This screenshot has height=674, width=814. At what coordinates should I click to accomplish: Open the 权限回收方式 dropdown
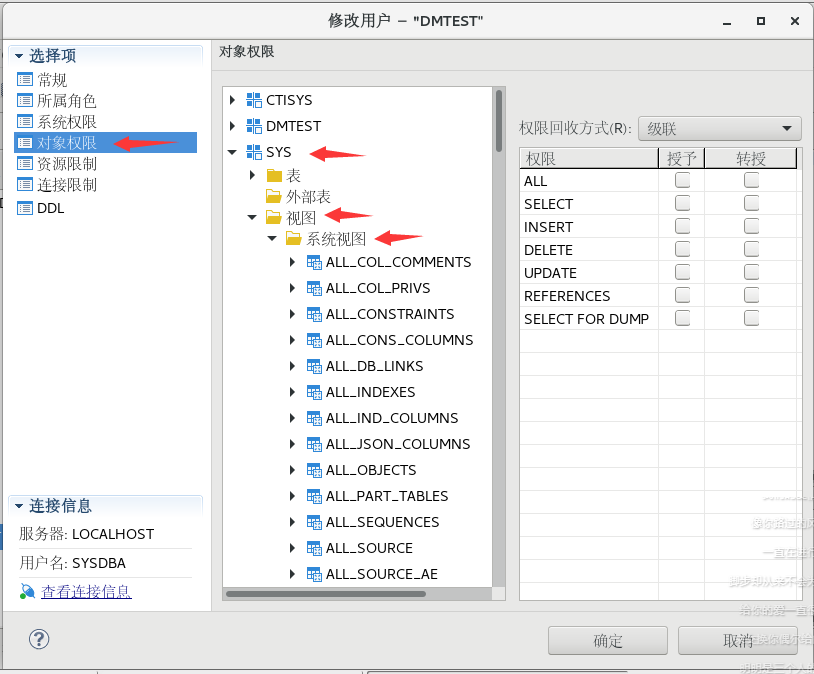pos(720,128)
